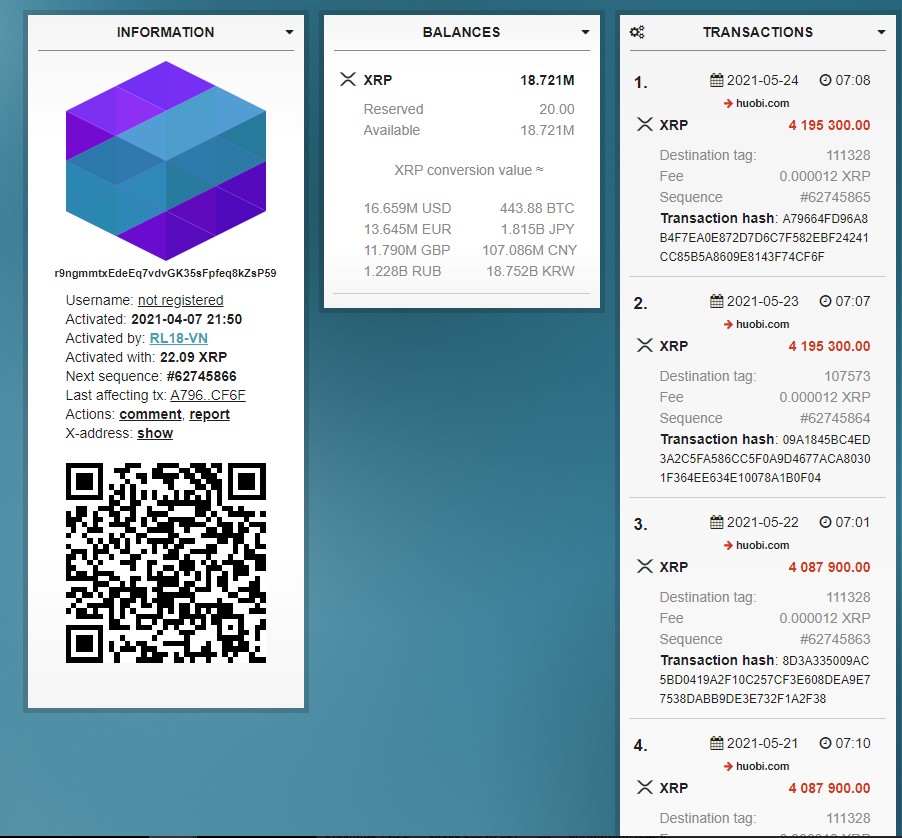Viewport: 902px width, 838px height.
Task: Click the comment action link
Action: pyautogui.click(x=150, y=414)
